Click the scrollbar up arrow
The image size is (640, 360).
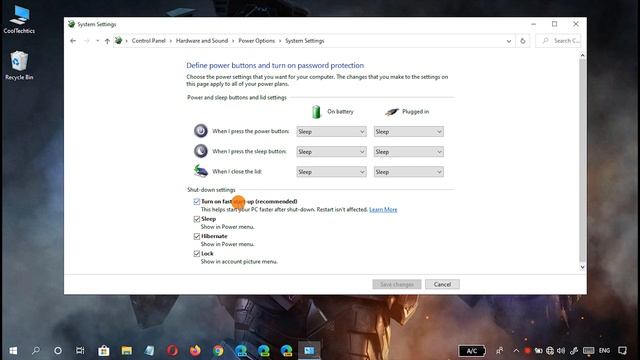click(x=582, y=55)
